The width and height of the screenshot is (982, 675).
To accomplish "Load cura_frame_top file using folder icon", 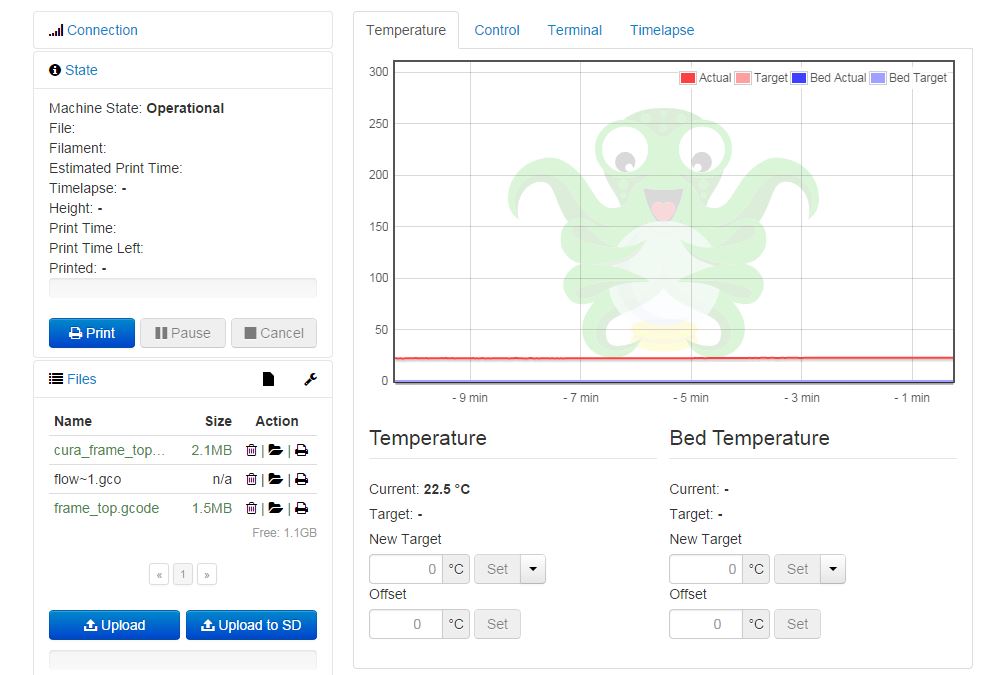I will (x=276, y=450).
